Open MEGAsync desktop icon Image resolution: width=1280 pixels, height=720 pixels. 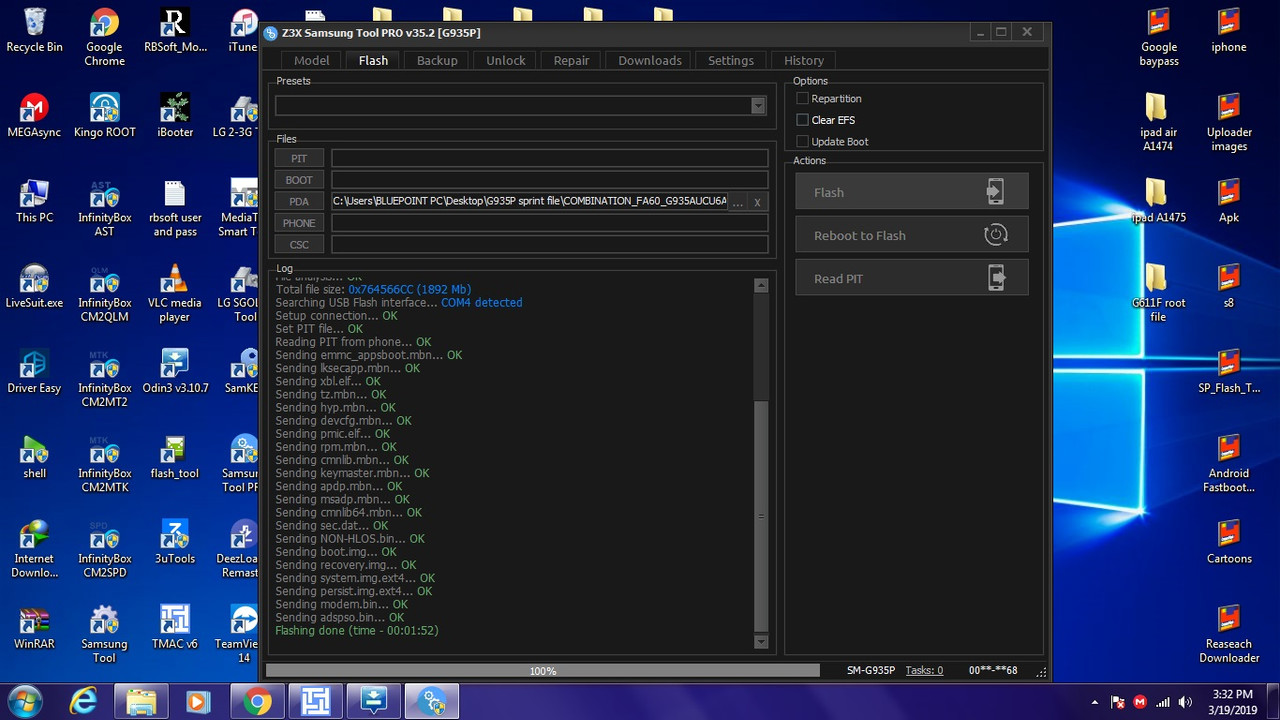tap(34, 115)
